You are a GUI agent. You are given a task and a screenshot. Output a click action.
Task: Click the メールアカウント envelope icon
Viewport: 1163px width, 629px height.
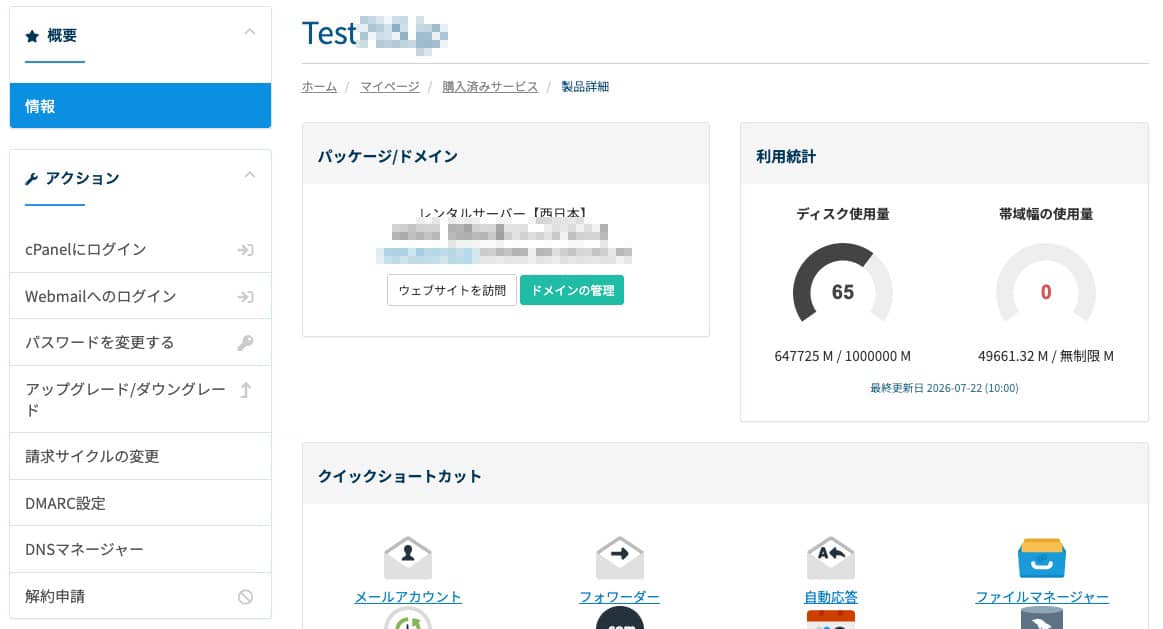(x=407, y=559)
